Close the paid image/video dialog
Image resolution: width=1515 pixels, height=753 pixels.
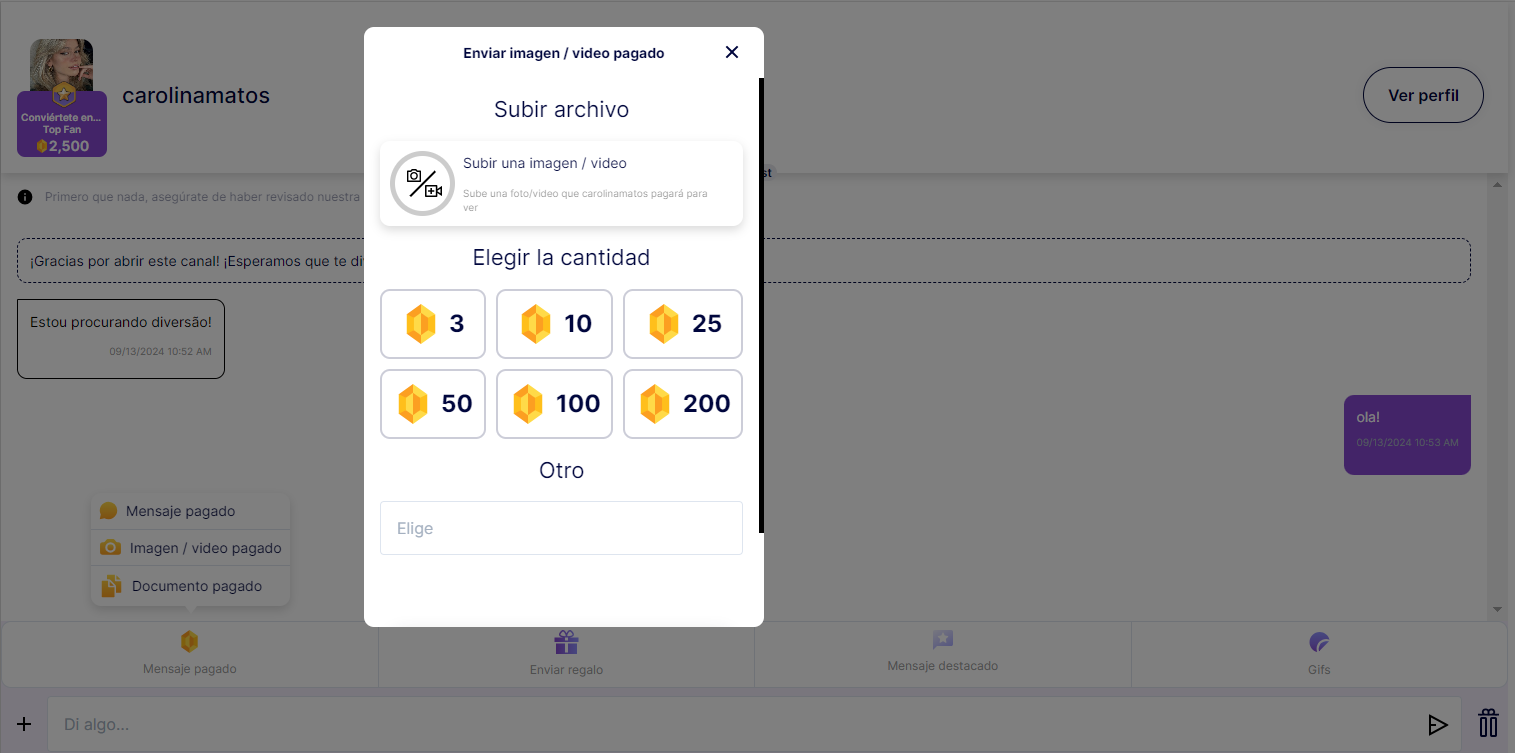tap(732, 52)
